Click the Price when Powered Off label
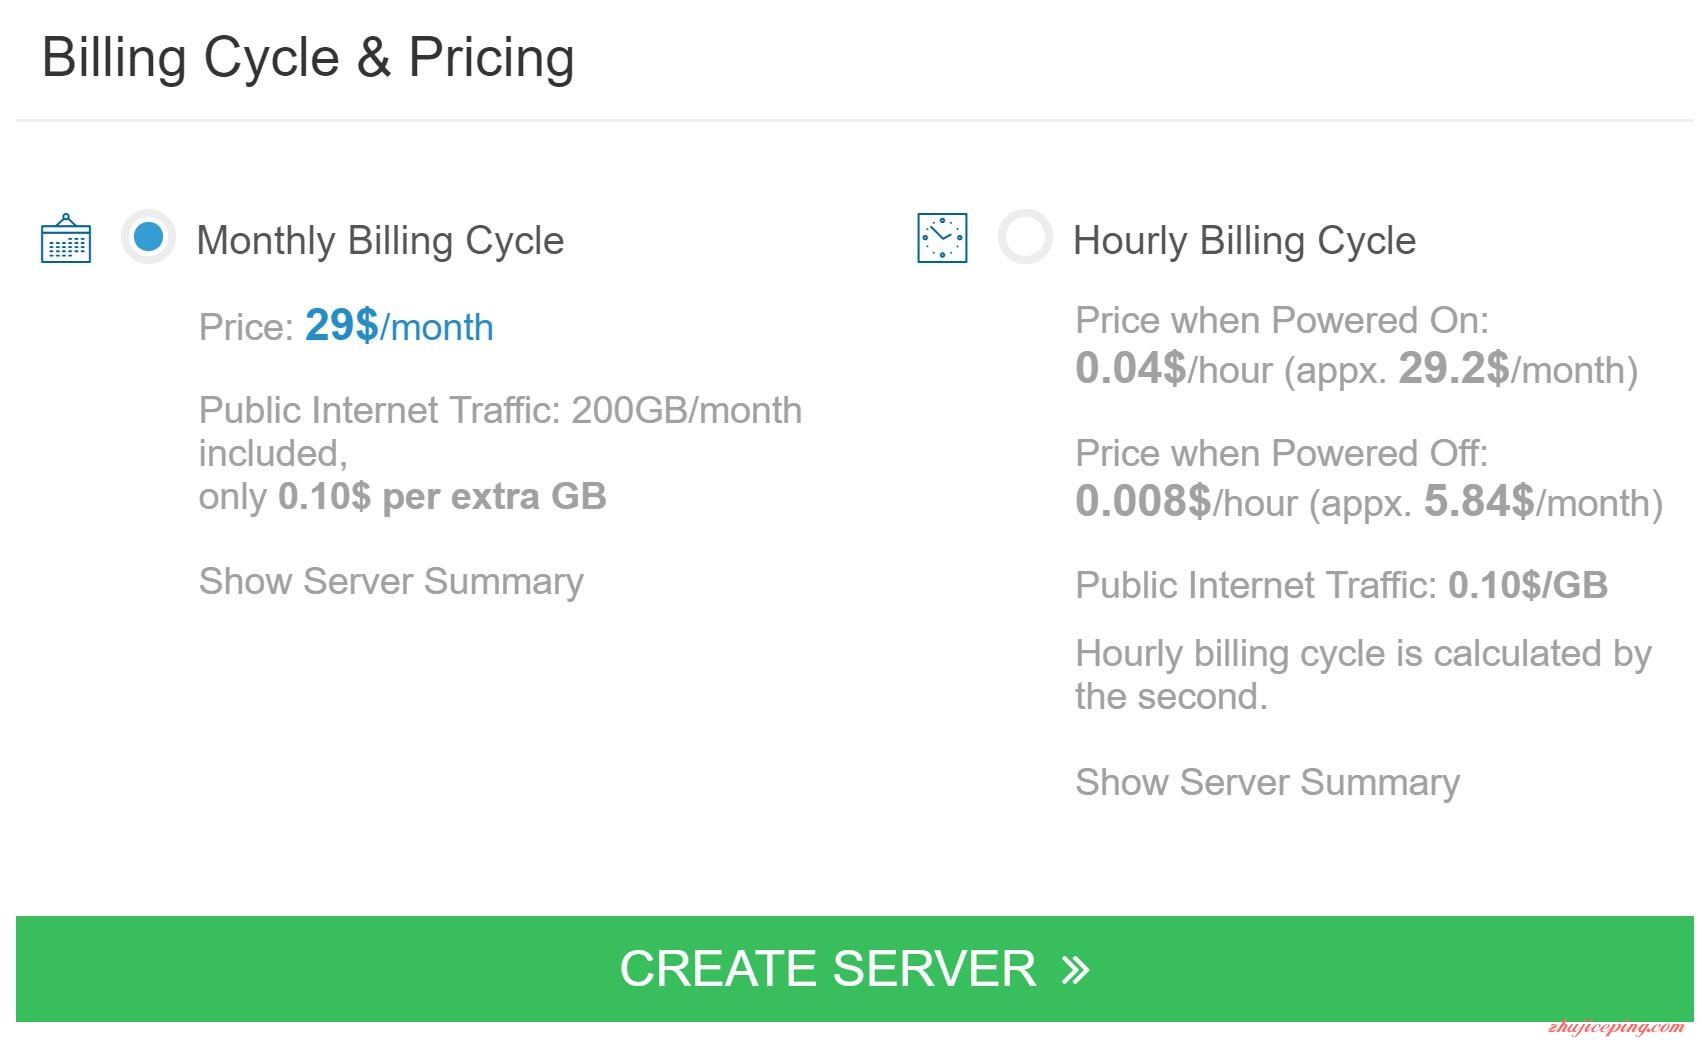This screenshot has height=1060, width=1703. tap(1282, 453)
